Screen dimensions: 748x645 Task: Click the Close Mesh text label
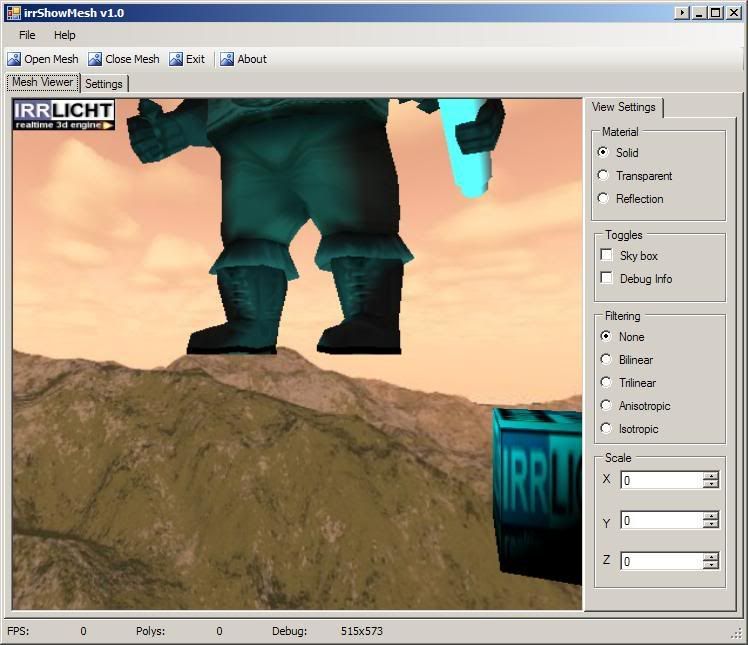[x=132, y=59]
